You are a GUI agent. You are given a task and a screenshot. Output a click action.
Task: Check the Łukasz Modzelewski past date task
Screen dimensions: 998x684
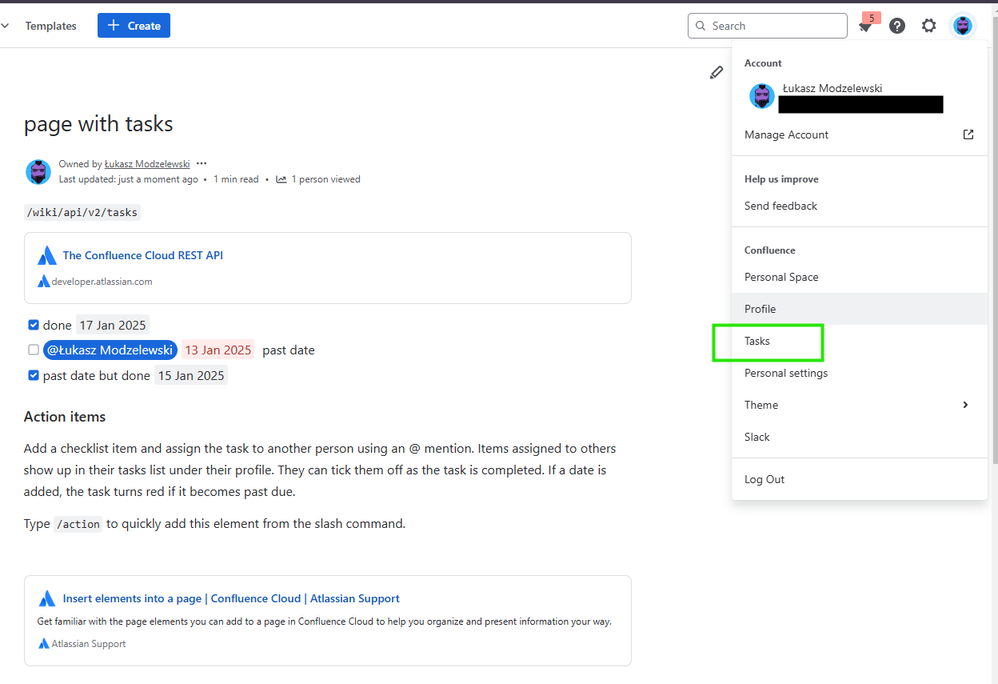(x=34, y=350)
